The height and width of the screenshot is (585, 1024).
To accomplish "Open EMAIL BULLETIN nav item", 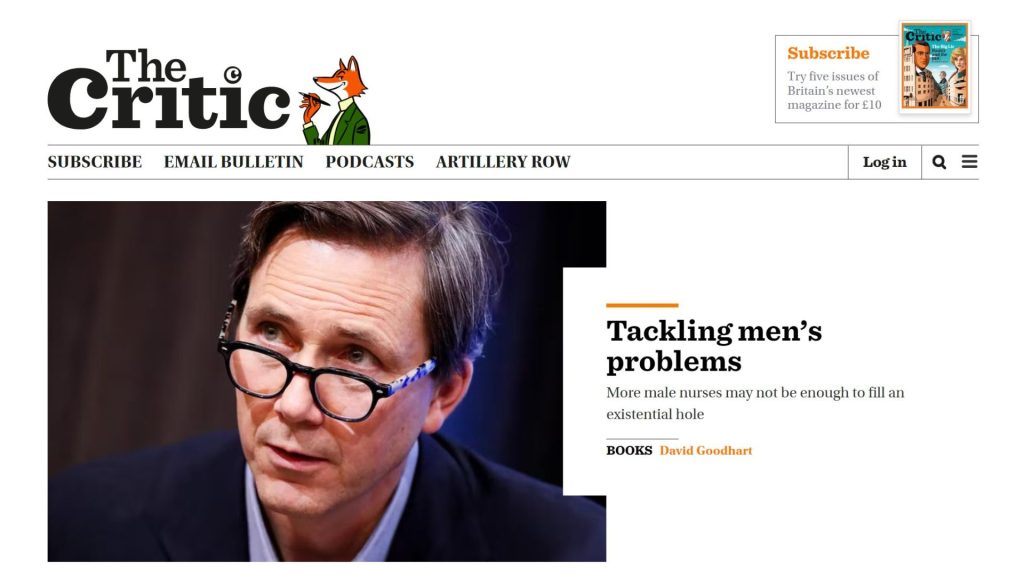I will 234,162.
